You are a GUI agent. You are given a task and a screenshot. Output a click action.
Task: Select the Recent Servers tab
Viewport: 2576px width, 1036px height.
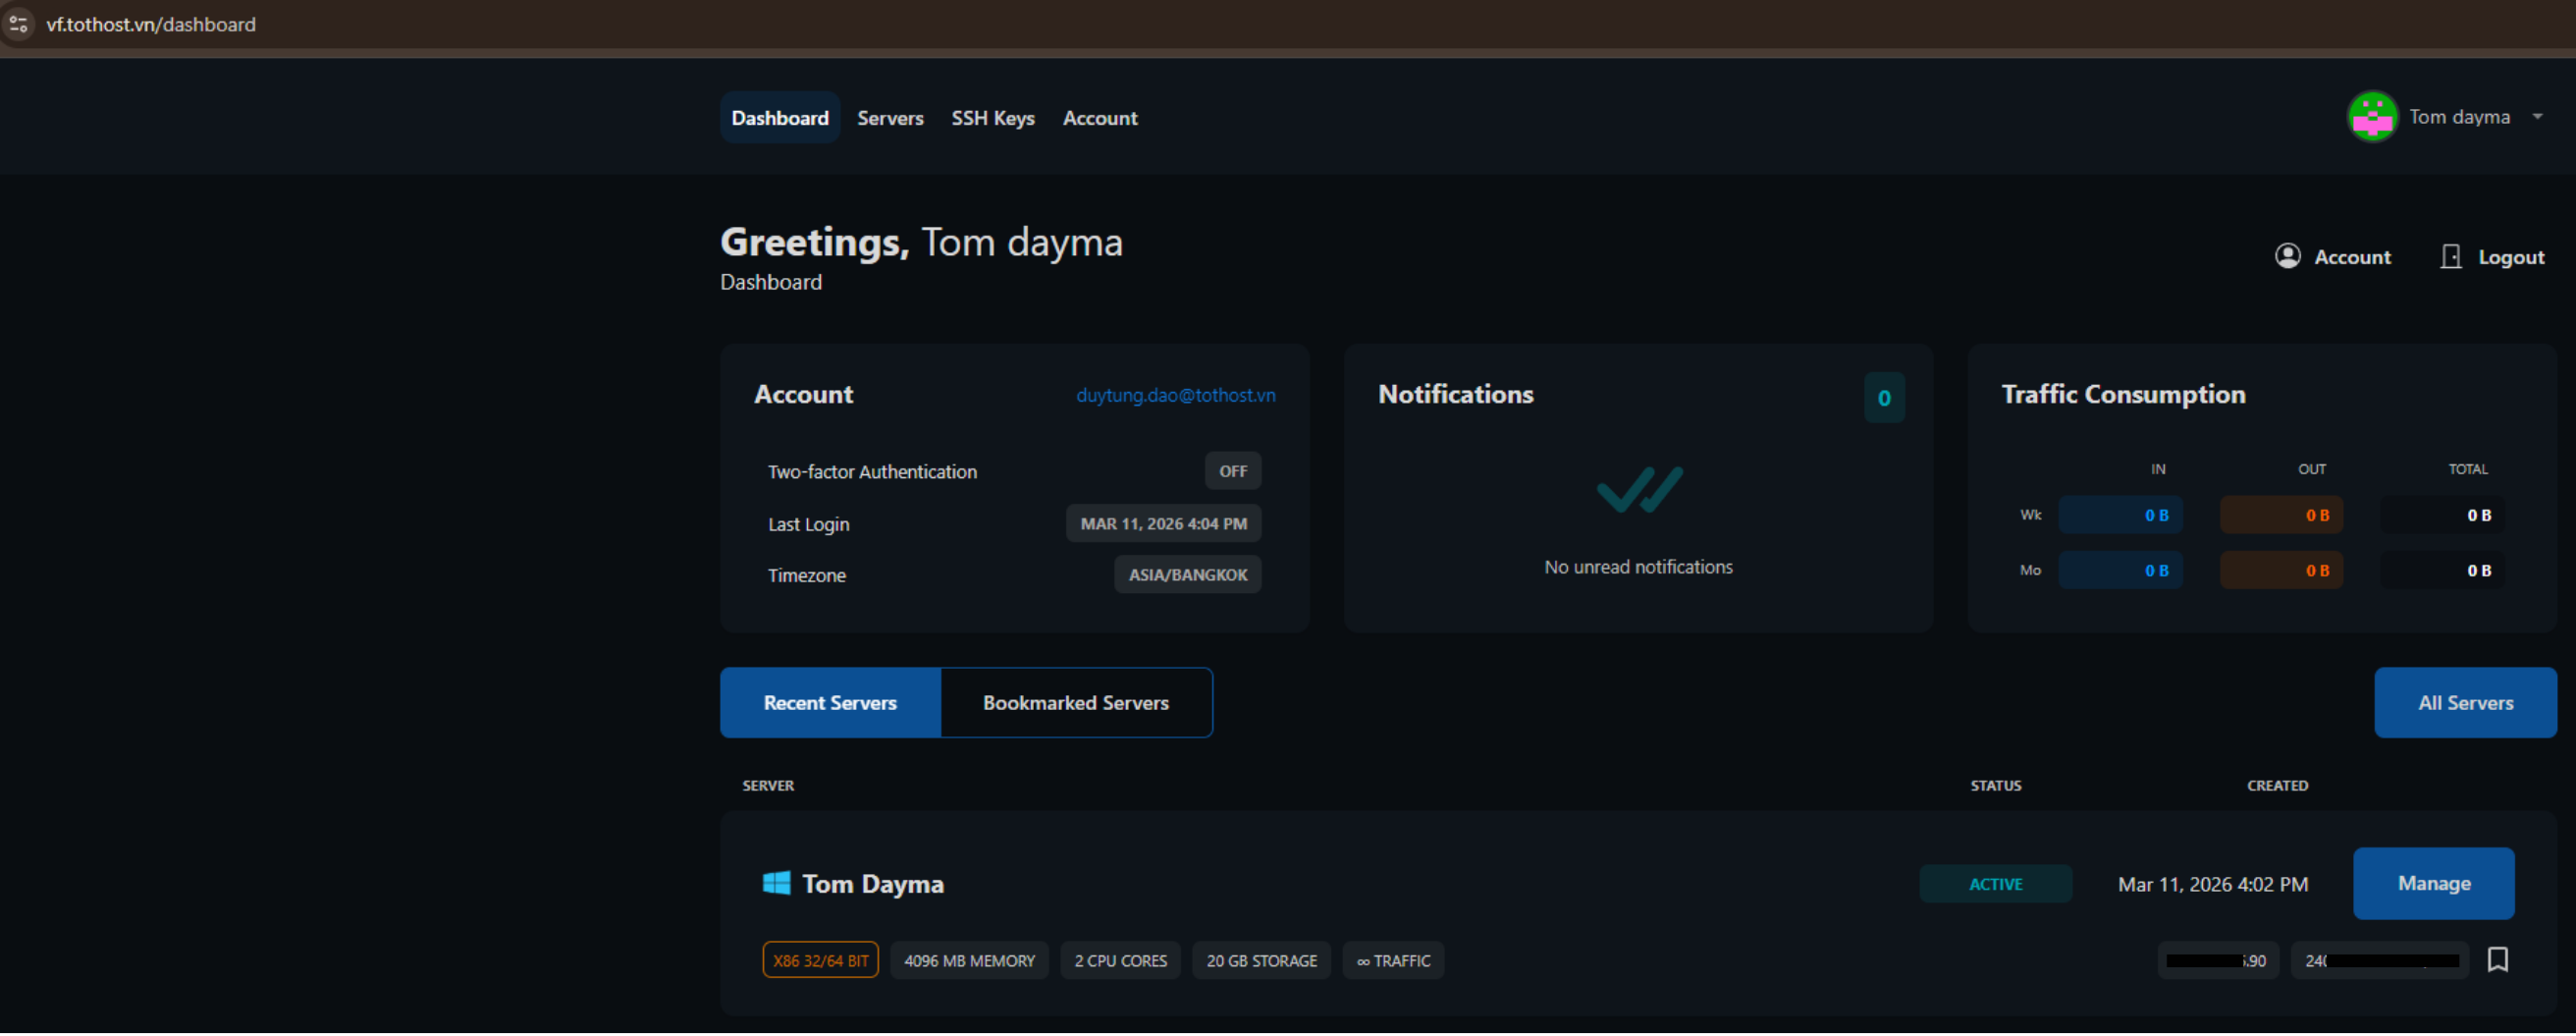click(829, 703)
